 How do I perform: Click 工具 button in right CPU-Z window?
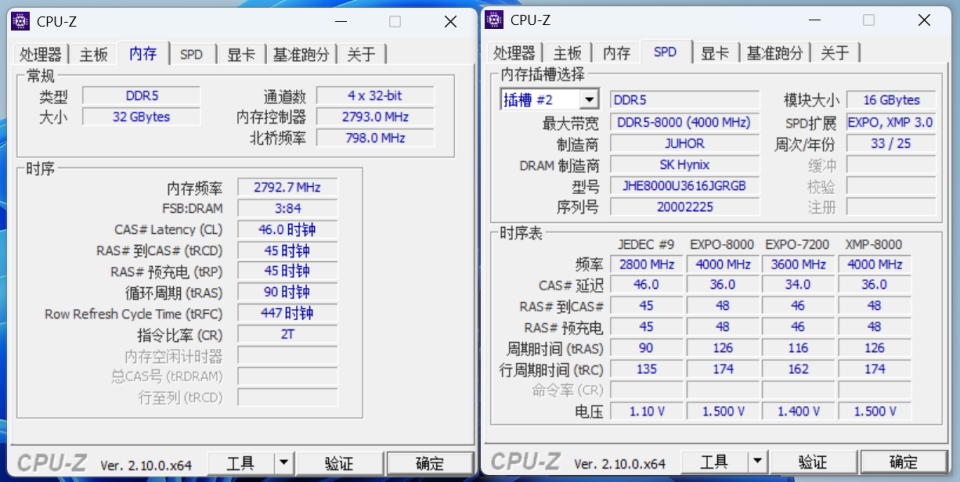714,461
